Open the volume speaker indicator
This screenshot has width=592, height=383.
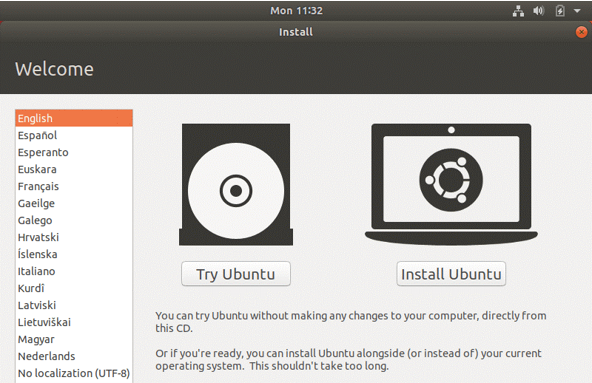[539, 11]
